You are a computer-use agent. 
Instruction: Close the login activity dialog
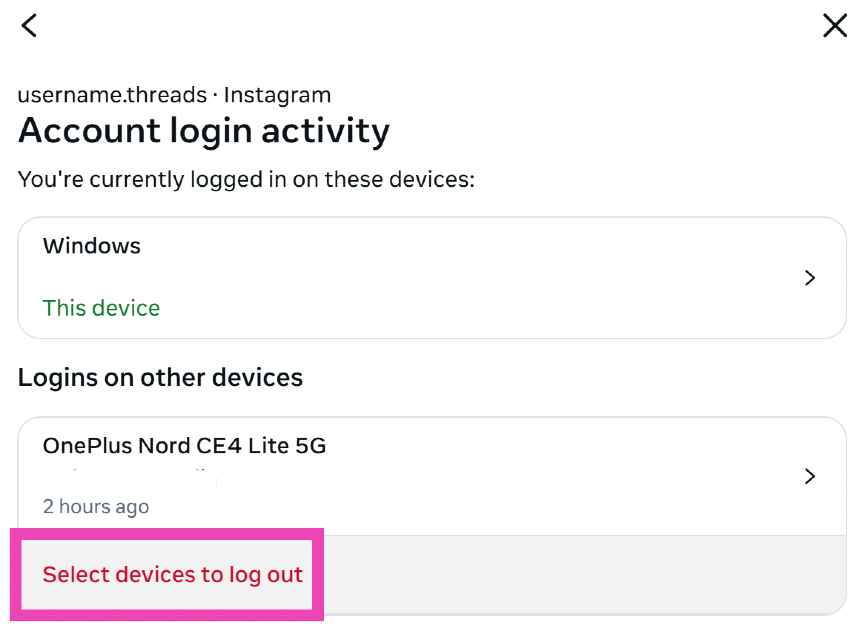click(x=835, y=26)
